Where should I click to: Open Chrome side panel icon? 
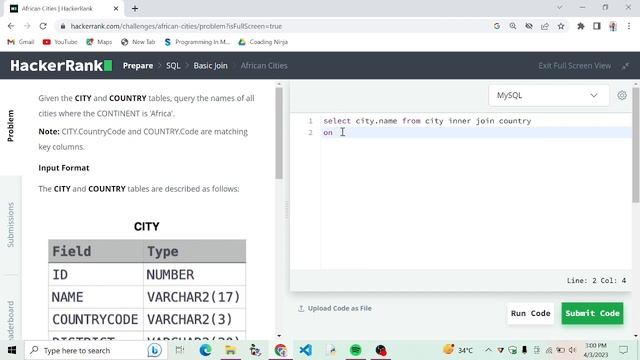point(597,26)
